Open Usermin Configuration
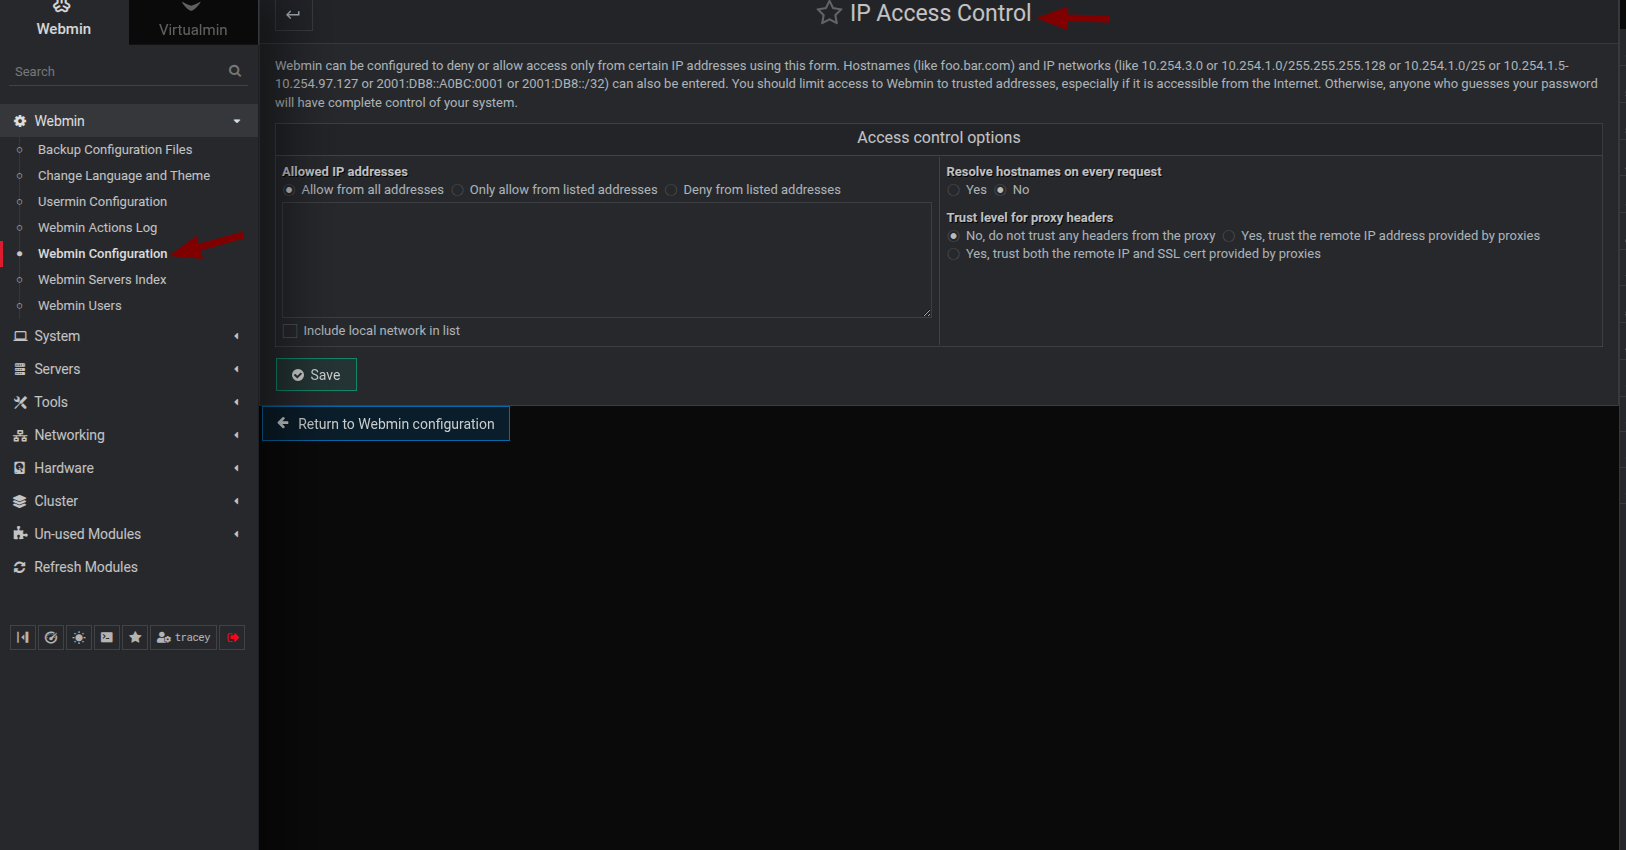Image resolution: width=1626 pixels, height=850 pixels. pos(102,202)
